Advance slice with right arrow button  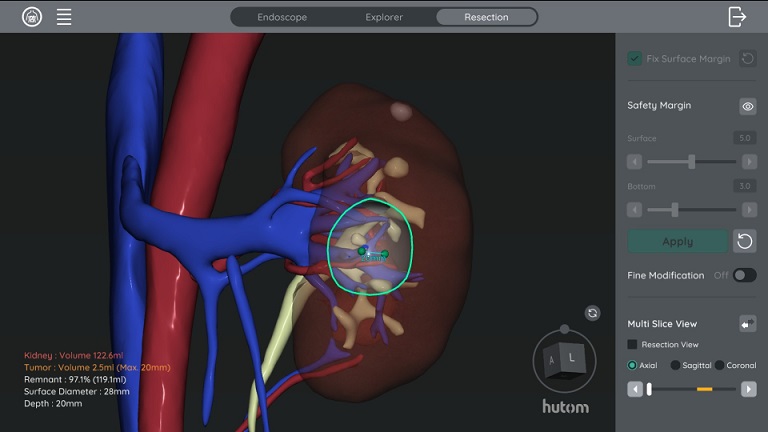tap(748, 389)
